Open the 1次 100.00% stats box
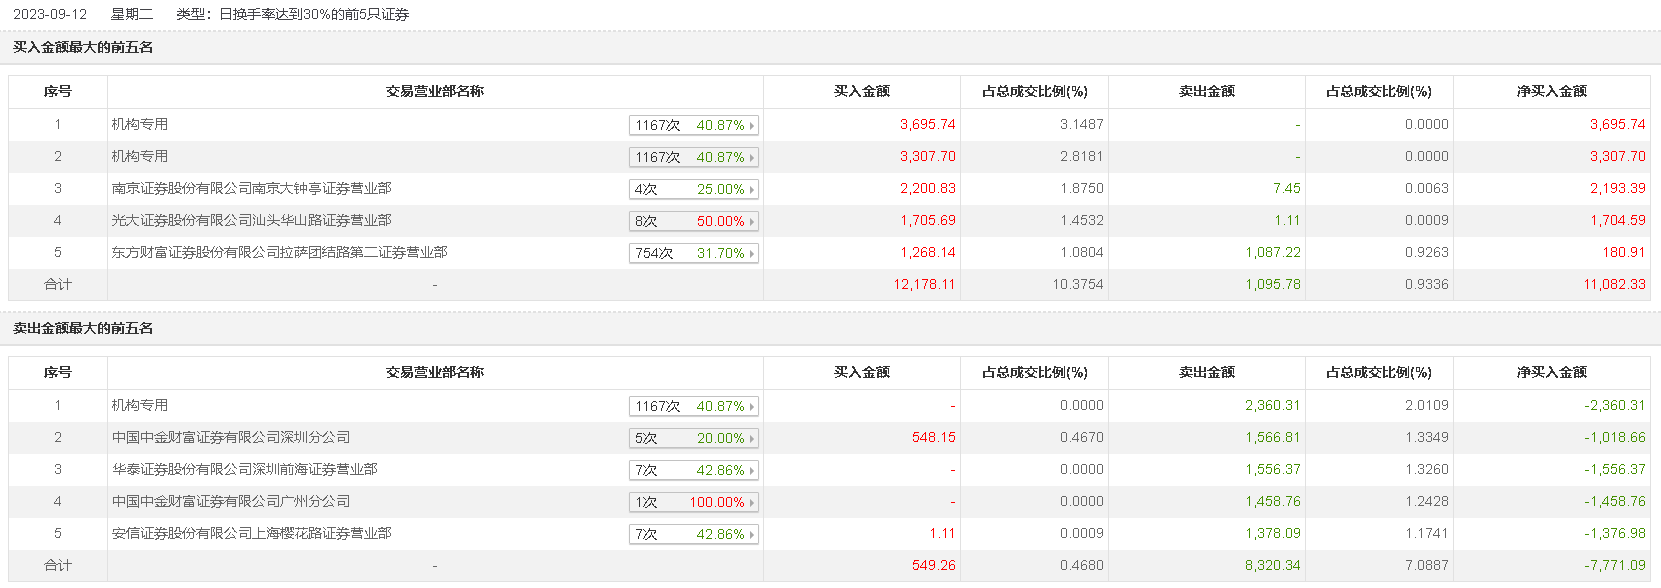Screen dimensions: 1661x588 pyautogui.click(x=693, y=503)
